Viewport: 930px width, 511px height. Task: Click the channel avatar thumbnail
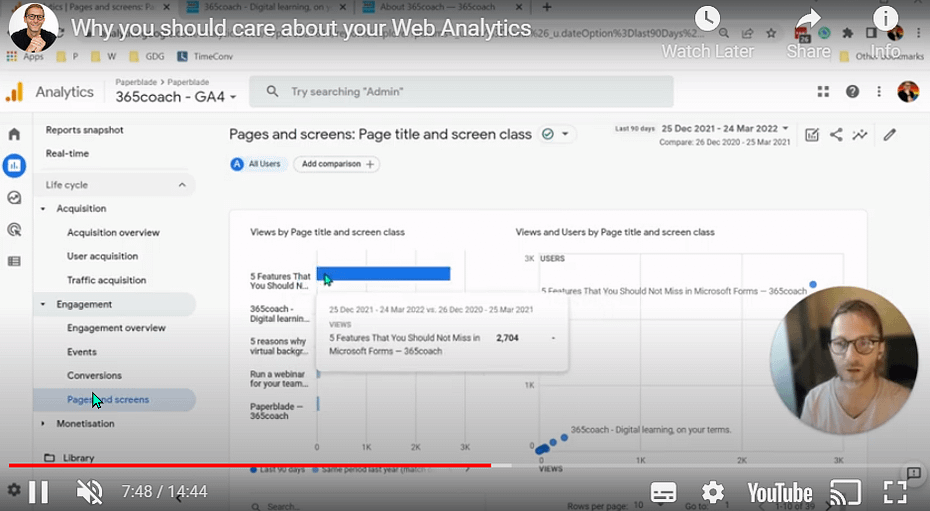(34, 27)
